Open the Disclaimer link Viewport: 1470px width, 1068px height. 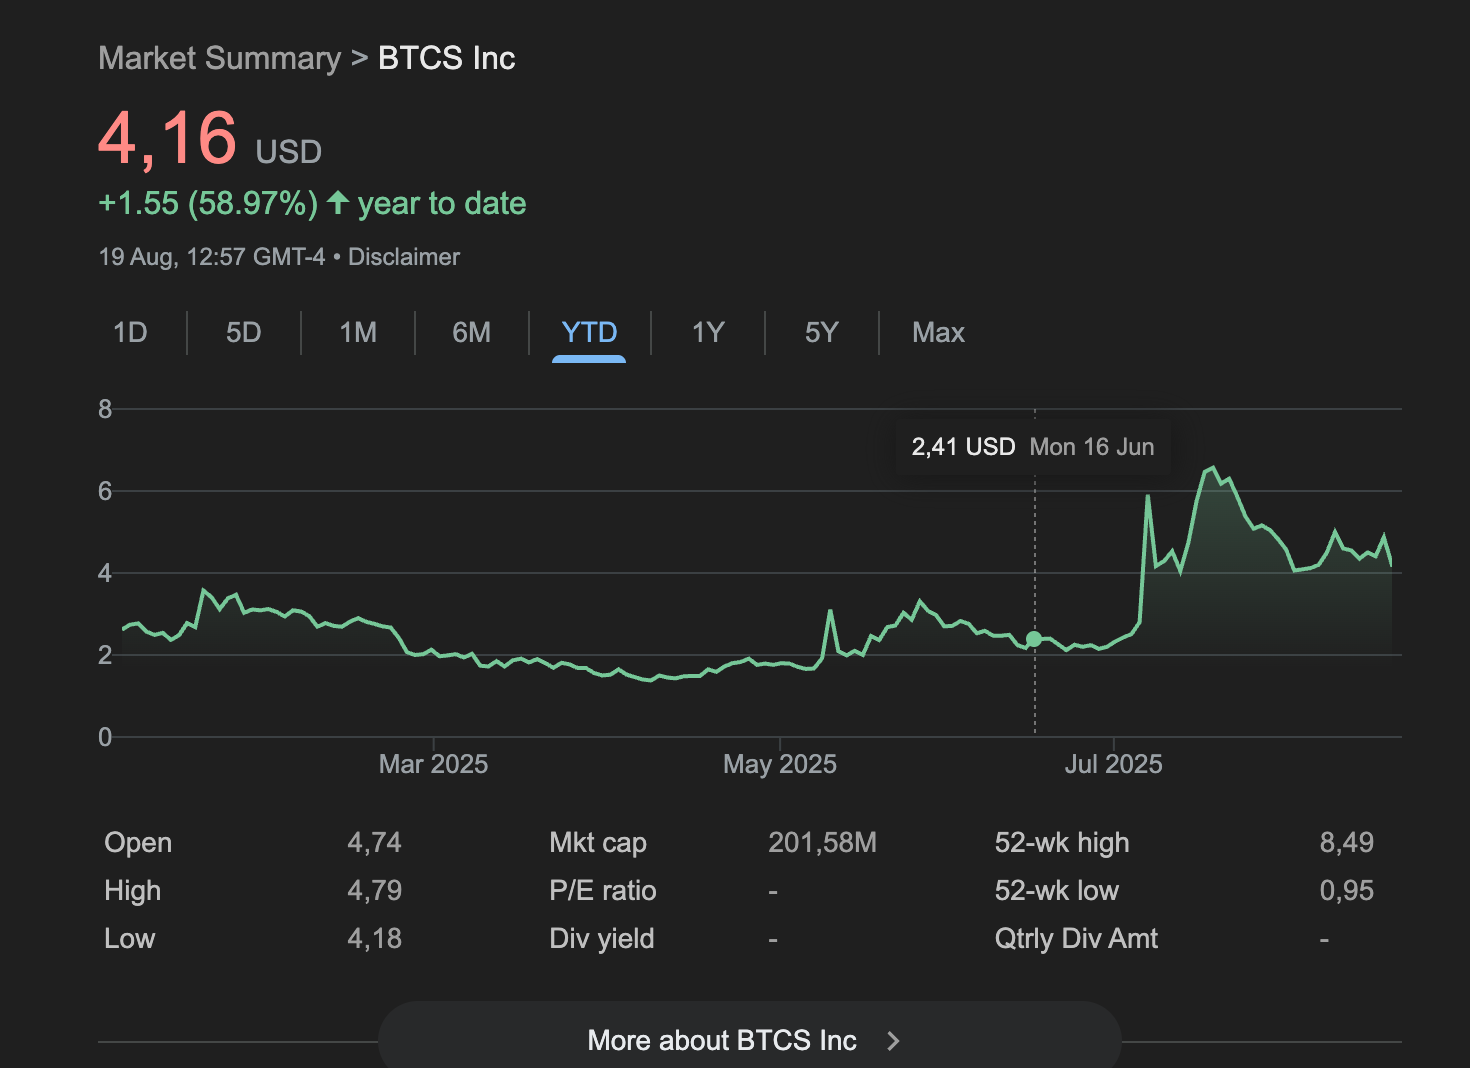click(x=404, y=257)
